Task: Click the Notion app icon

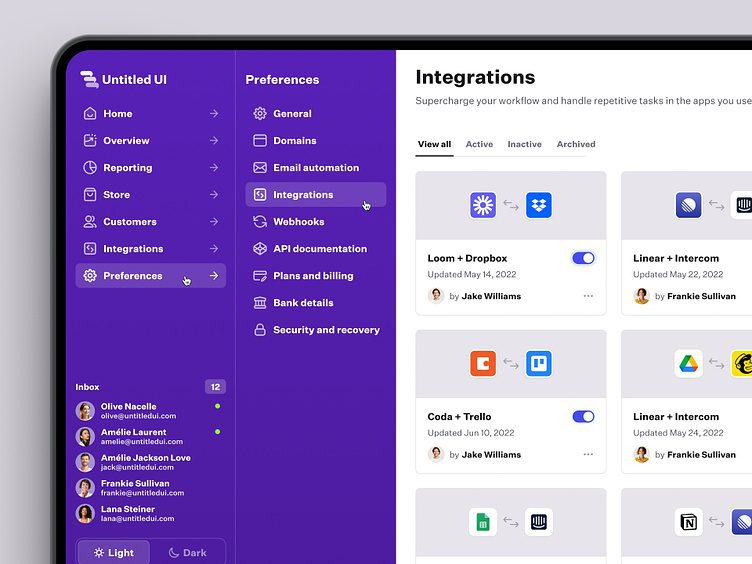Action: (x=689, y=522)
